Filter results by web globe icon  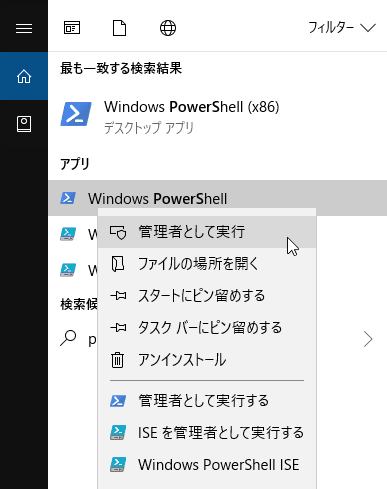168,28
